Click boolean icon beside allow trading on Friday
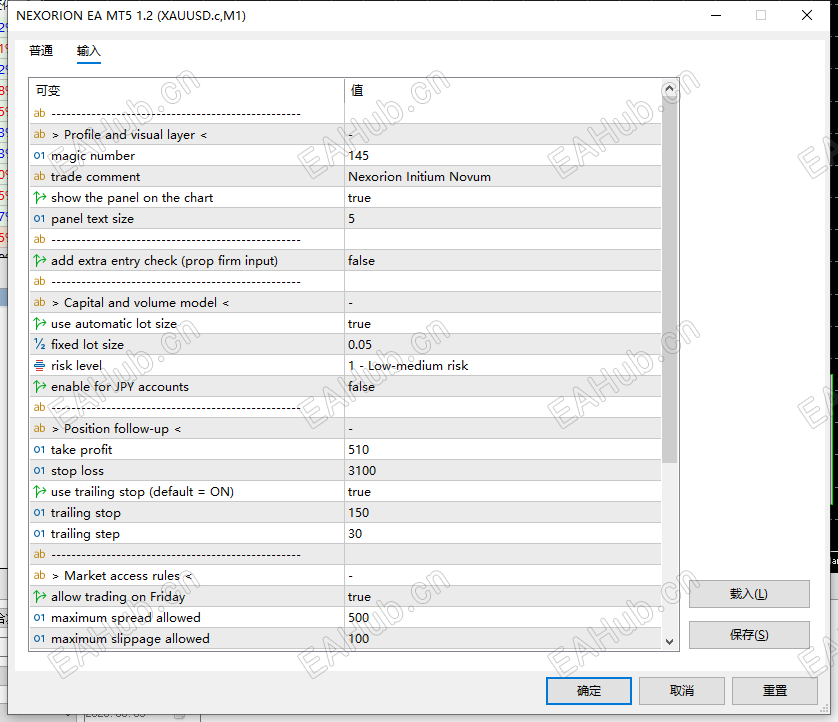This screenshot has height=722, width=838. (x=40, y=596)
